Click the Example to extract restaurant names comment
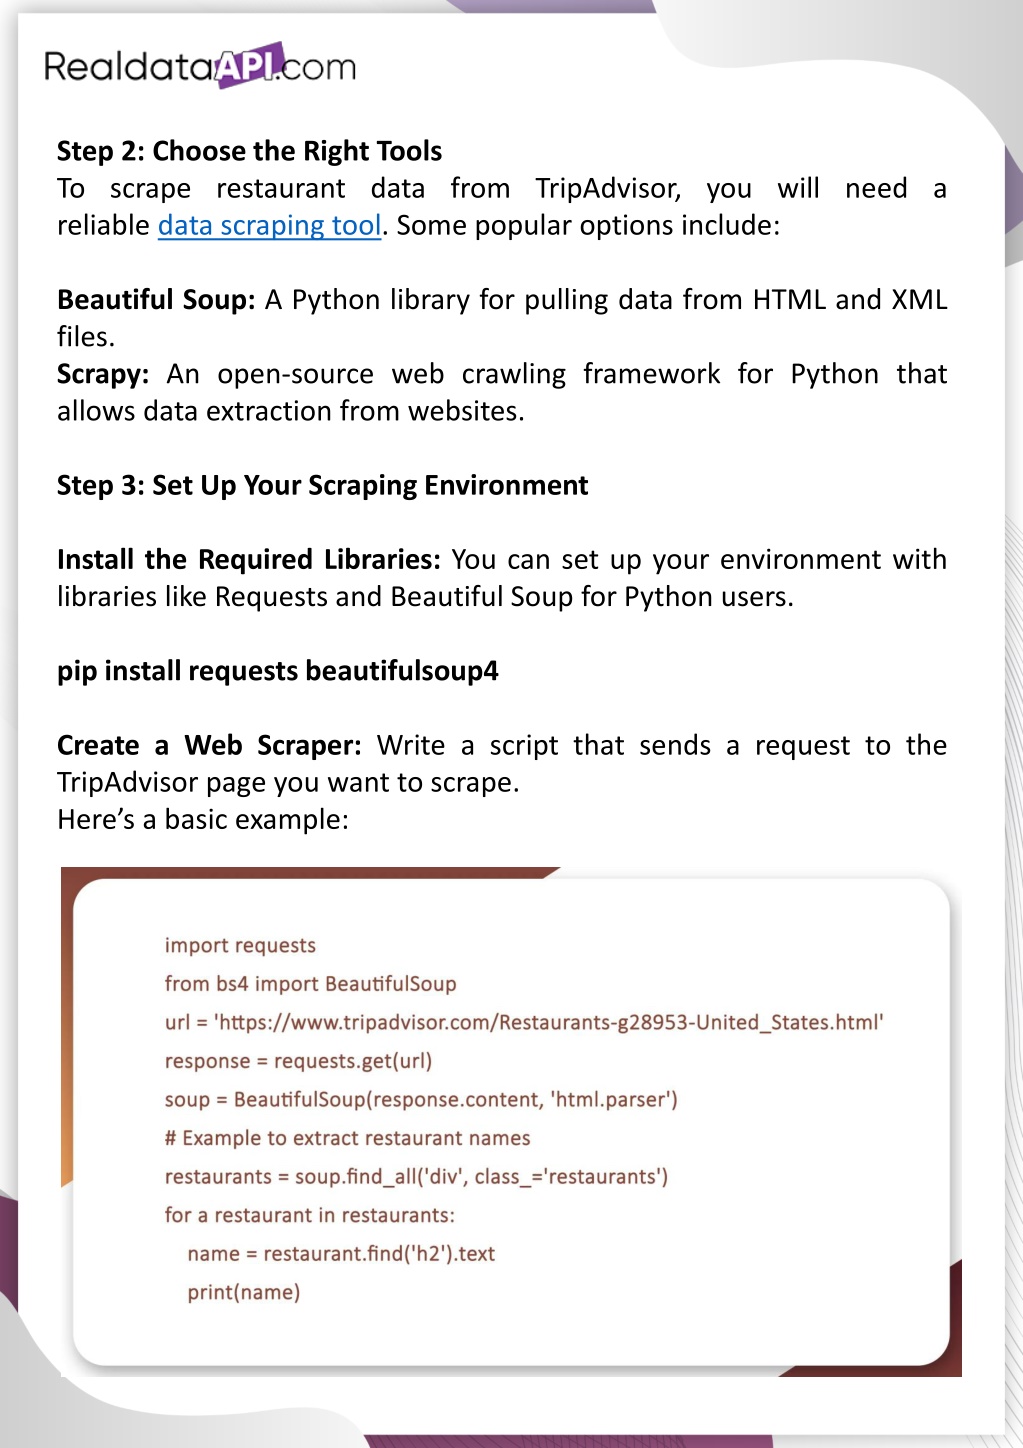 (347, 1138)
